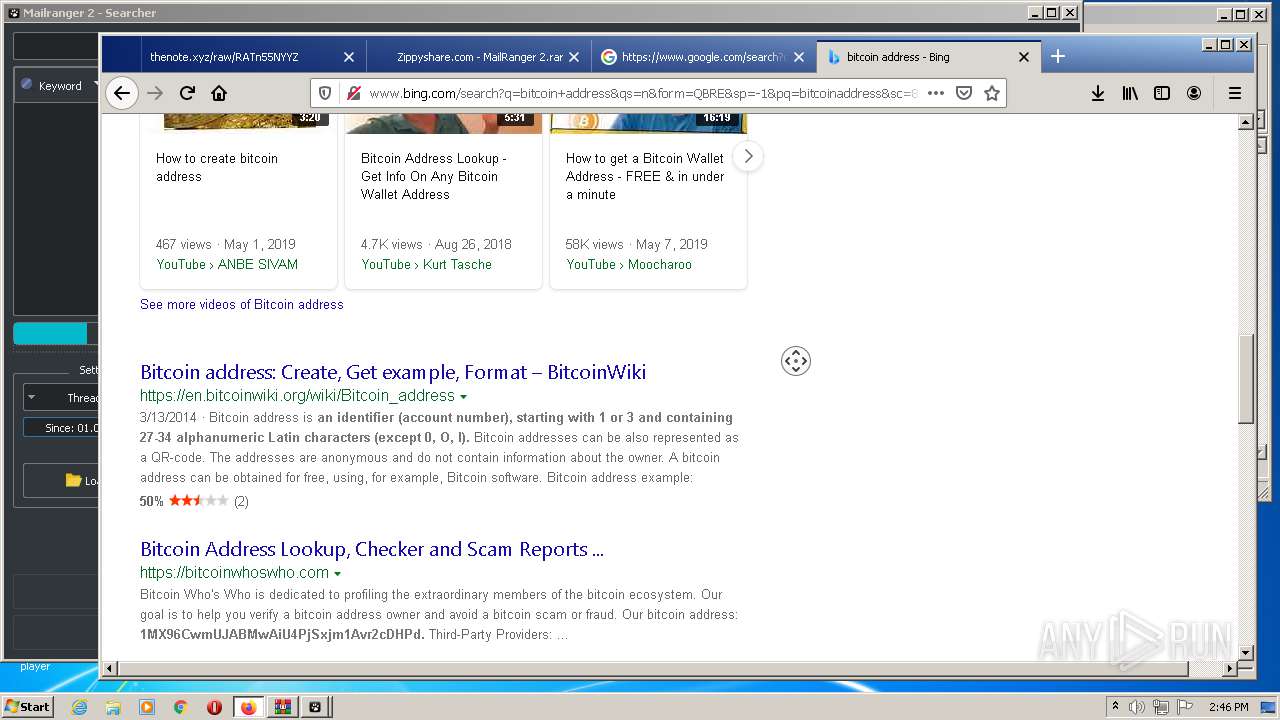The image size is (1280, 720).
Task: Switch to Firefox in the taskbar
Action: tap(248, 707)
